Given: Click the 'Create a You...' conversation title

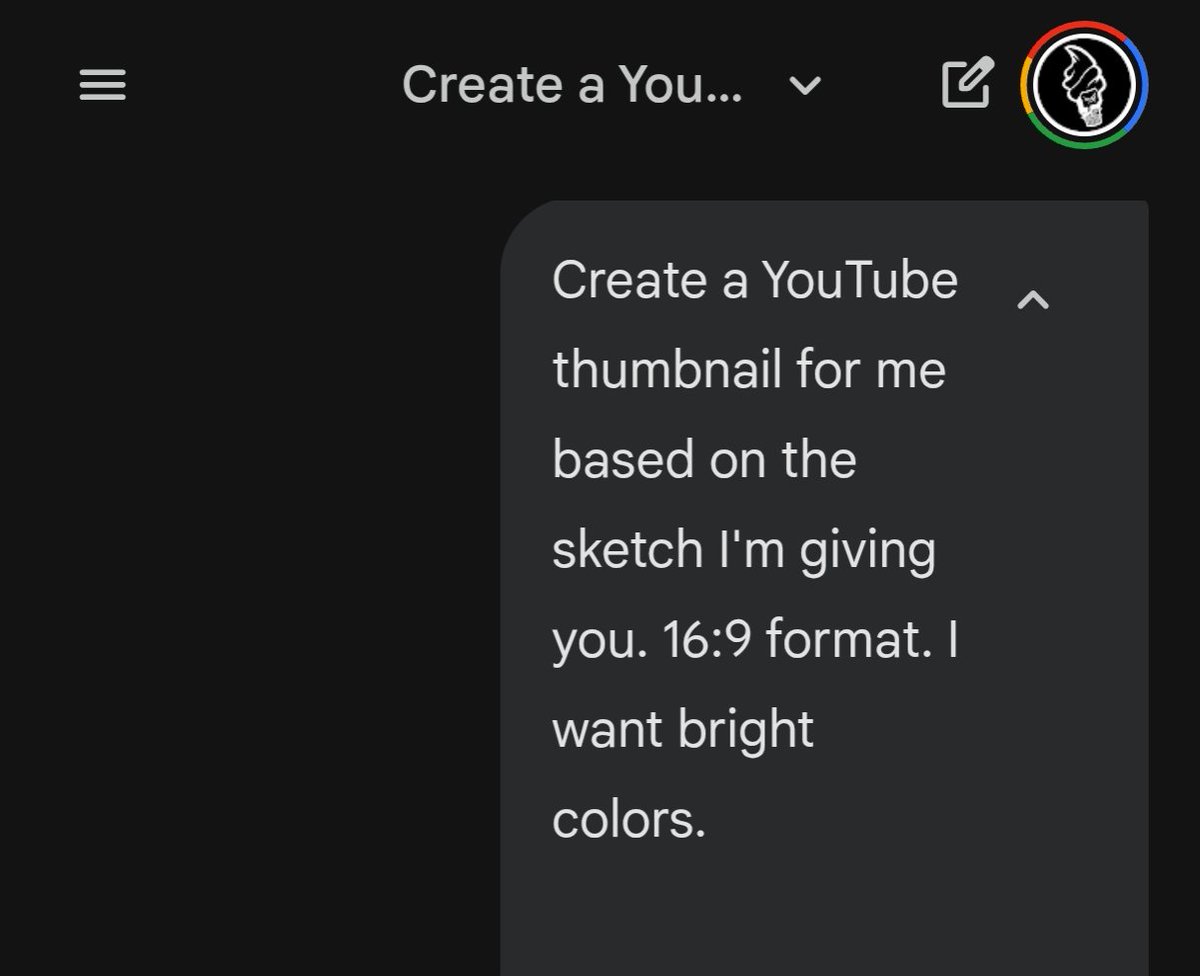Looking at the screenshot, I should (572, 85).
